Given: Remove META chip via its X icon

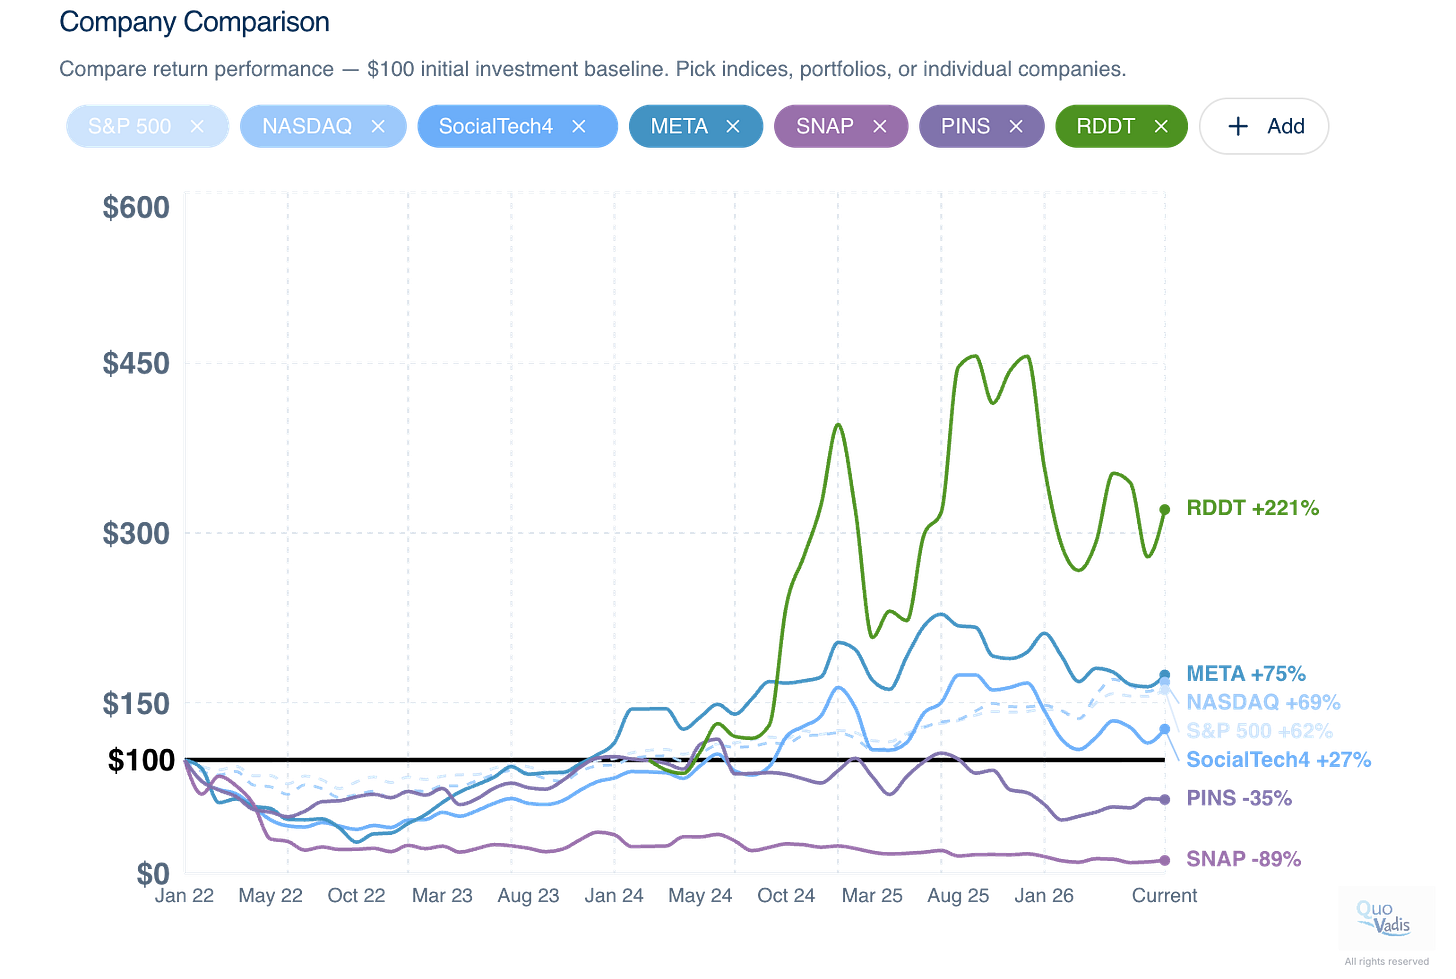Looking at the screenshot, I should tap(733, 127).
